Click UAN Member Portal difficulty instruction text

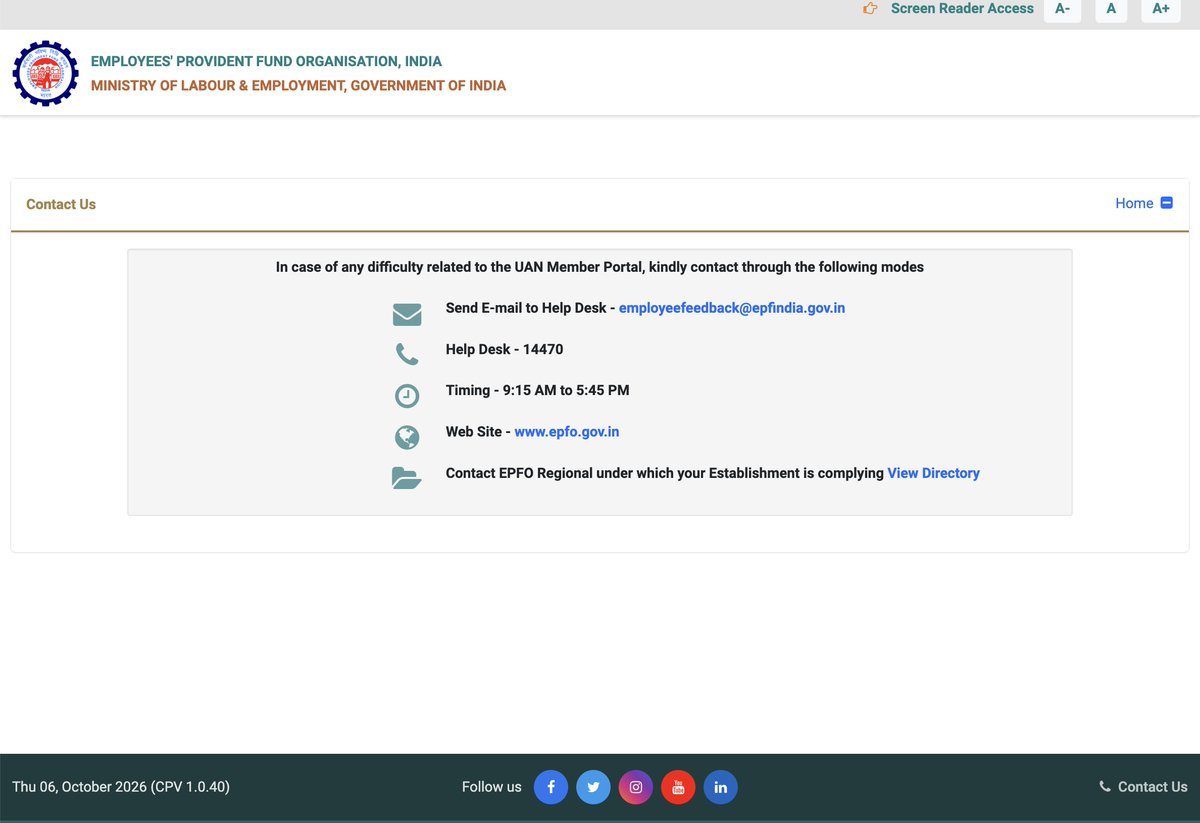pos(600,267)
